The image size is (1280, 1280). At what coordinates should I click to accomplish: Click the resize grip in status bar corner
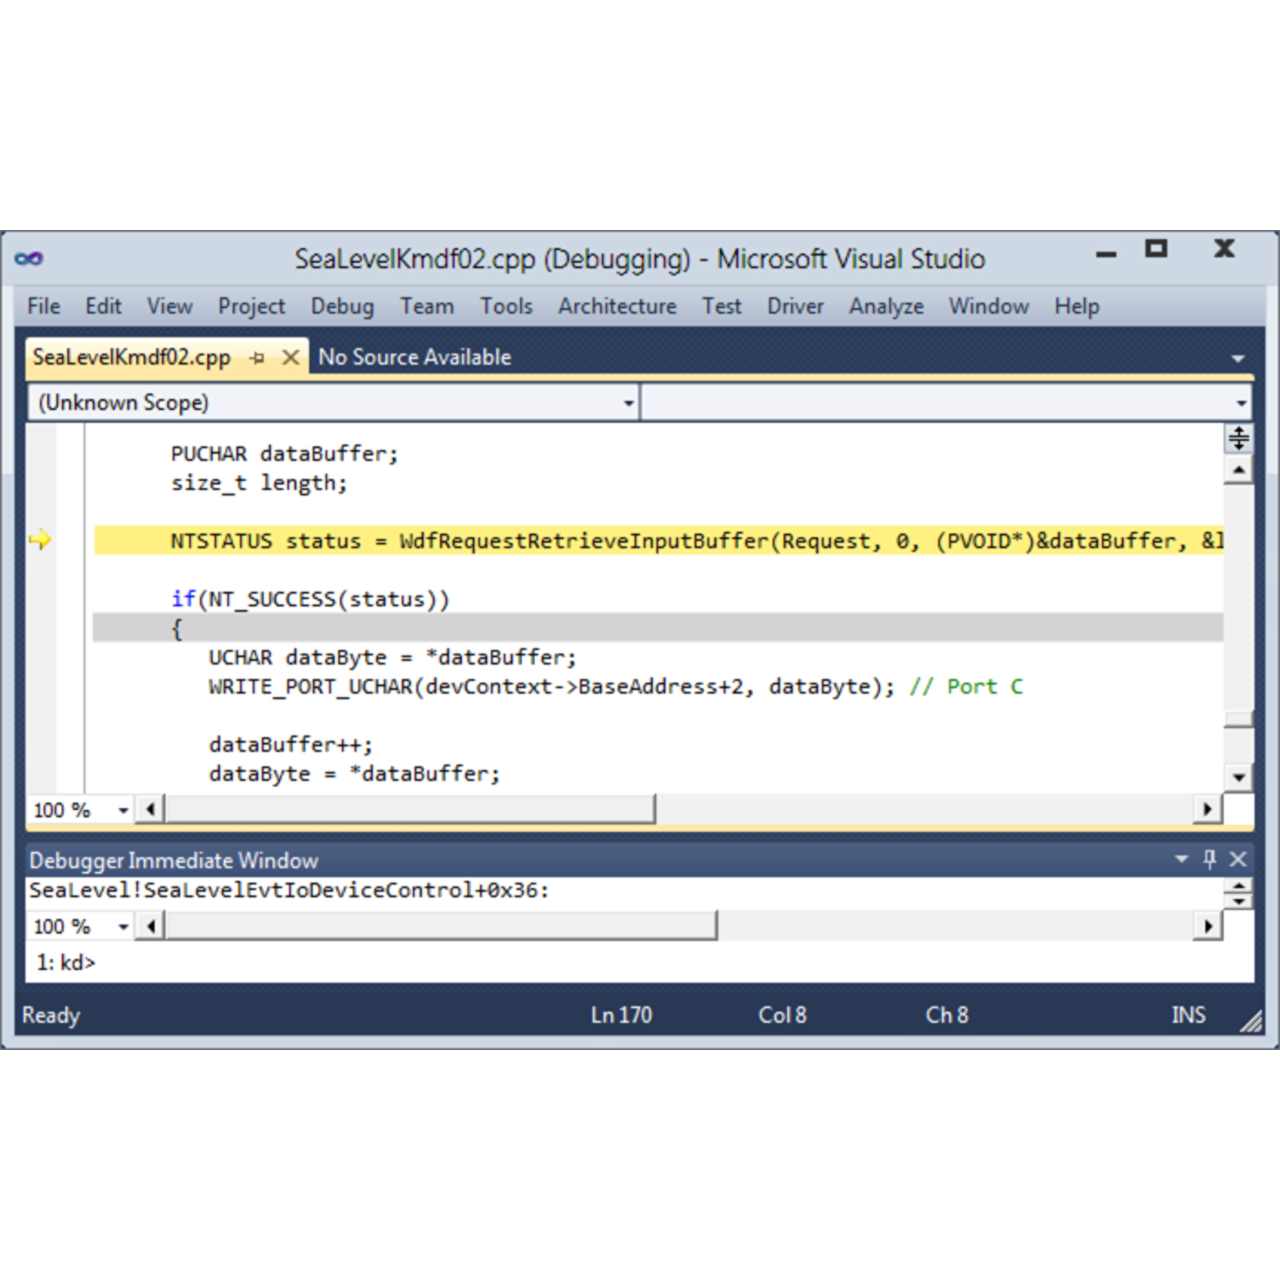click(1249, 1021)
